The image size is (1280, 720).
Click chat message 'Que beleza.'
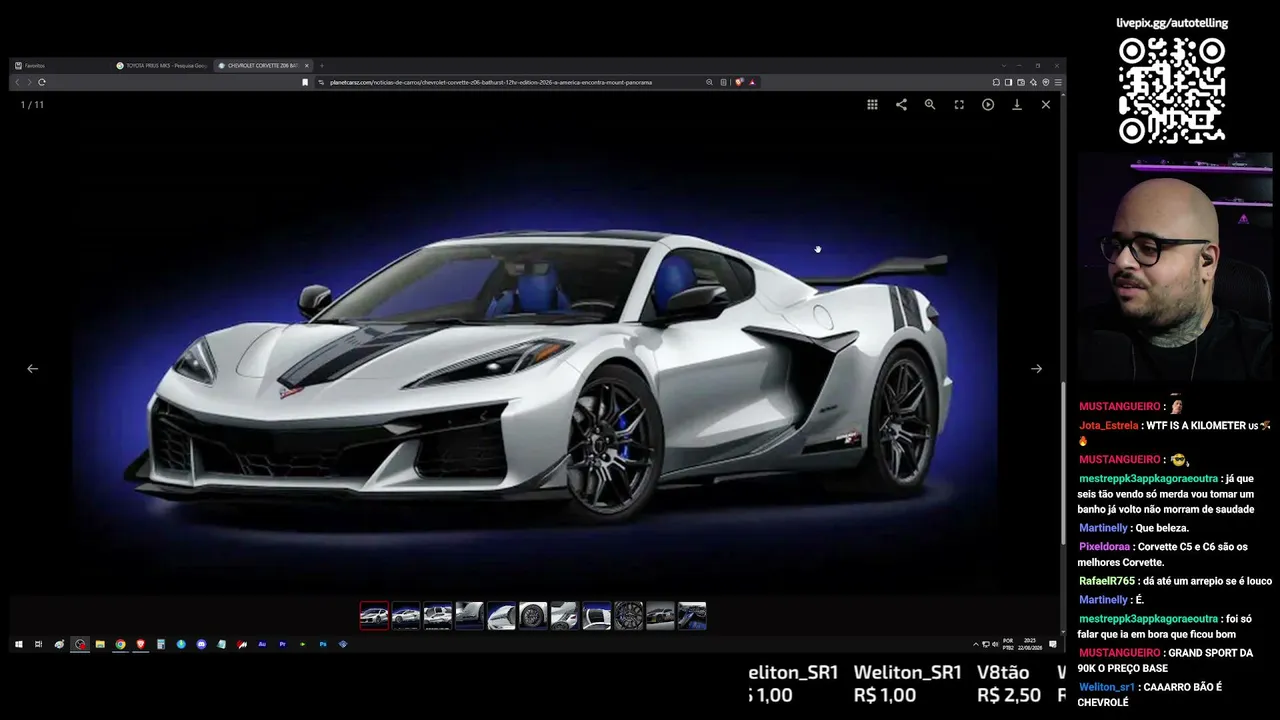pyautogui.click(x=1163, y=528)
